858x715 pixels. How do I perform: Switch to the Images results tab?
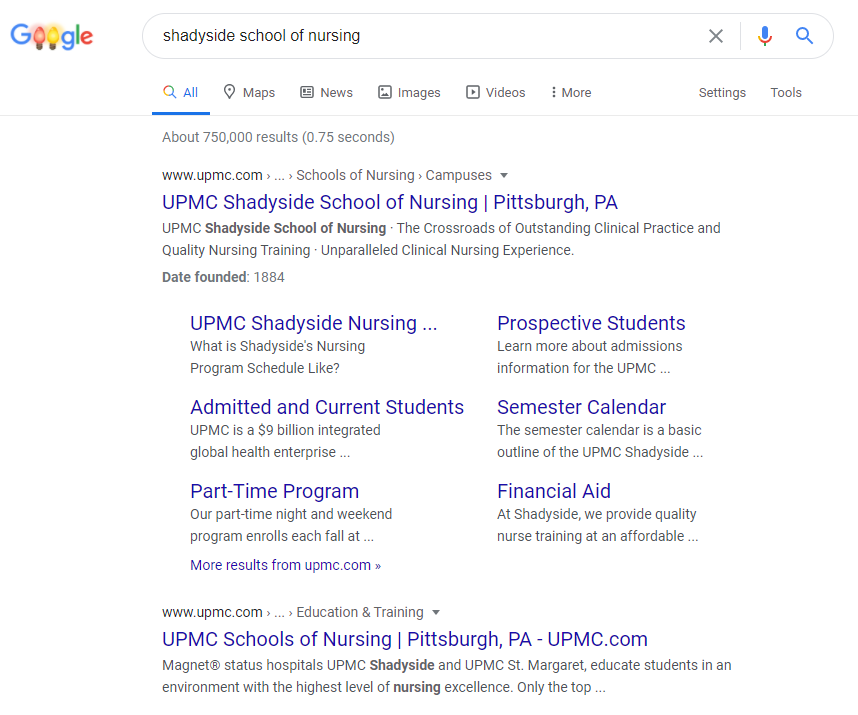[x=409, y=92]
